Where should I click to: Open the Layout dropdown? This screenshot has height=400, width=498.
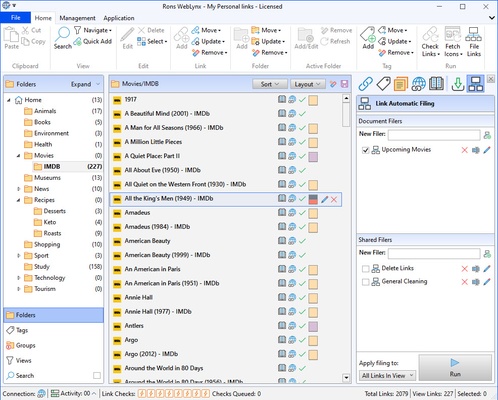[x=308, y=84]
